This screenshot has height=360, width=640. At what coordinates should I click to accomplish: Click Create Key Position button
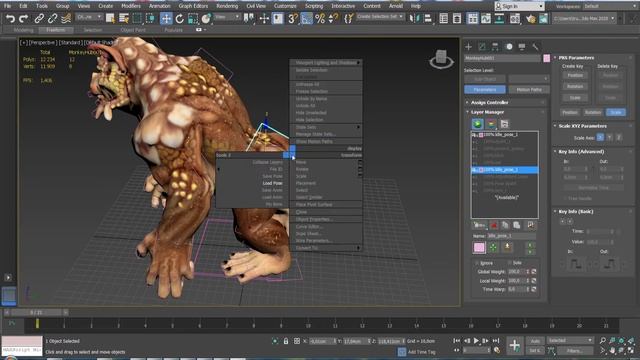(575, 76)
